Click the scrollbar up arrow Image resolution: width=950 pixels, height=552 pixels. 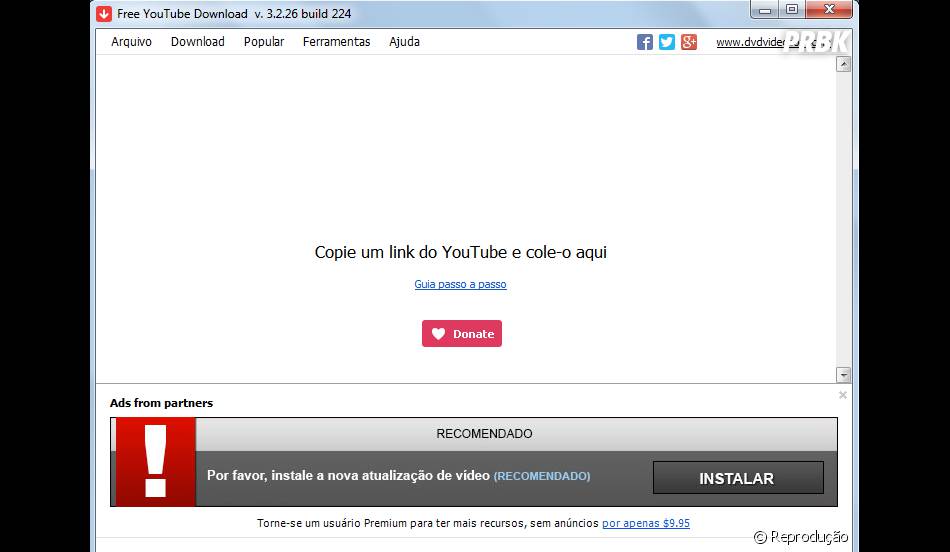843,64
